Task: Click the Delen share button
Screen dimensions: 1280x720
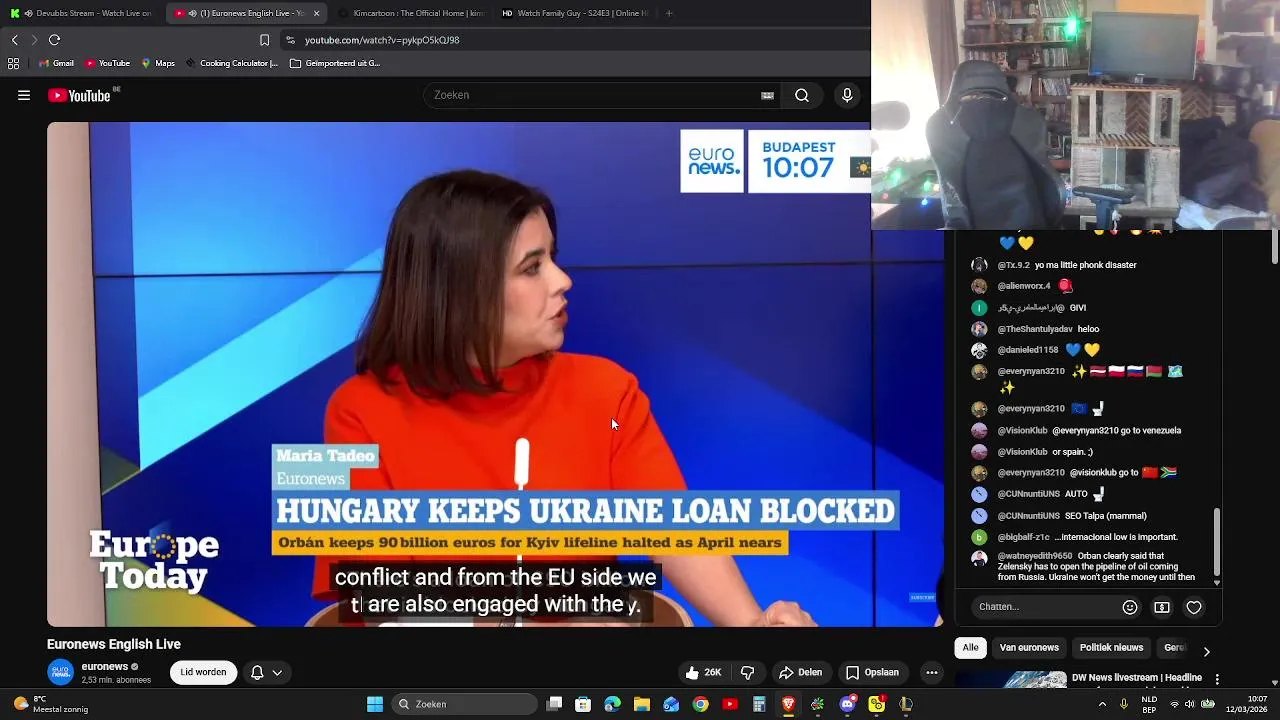Action: pos(801,672)
